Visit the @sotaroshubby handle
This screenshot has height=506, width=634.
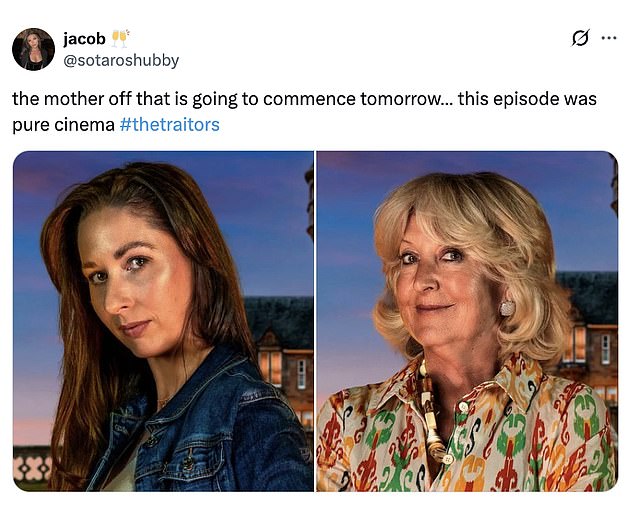coord(121,61)
